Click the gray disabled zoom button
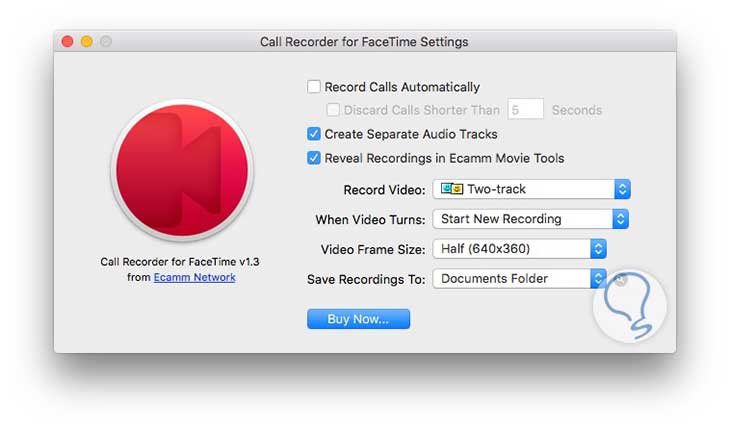 (105, 42)
